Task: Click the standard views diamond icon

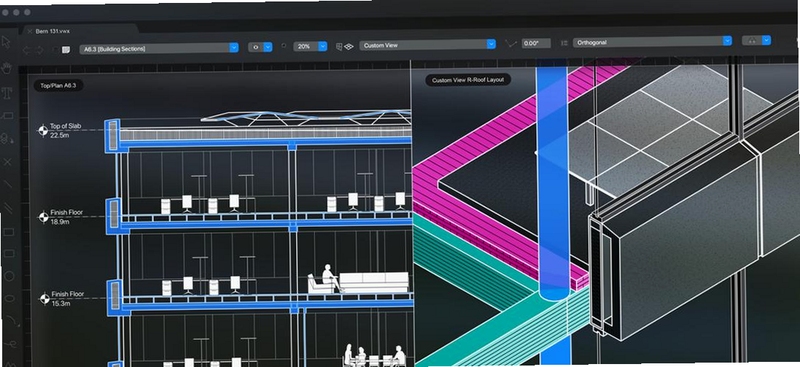Action: point(349,46)
